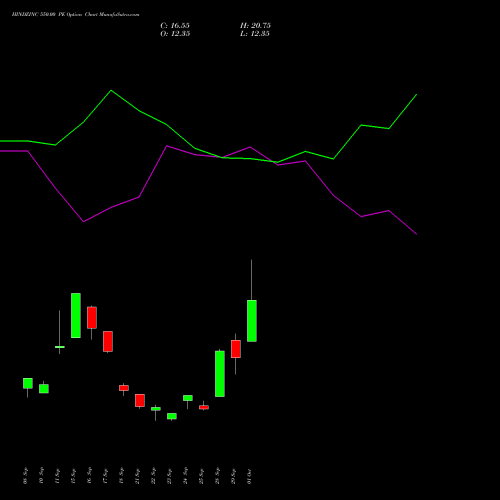Click the 01 Oct date label

point(250,476)
